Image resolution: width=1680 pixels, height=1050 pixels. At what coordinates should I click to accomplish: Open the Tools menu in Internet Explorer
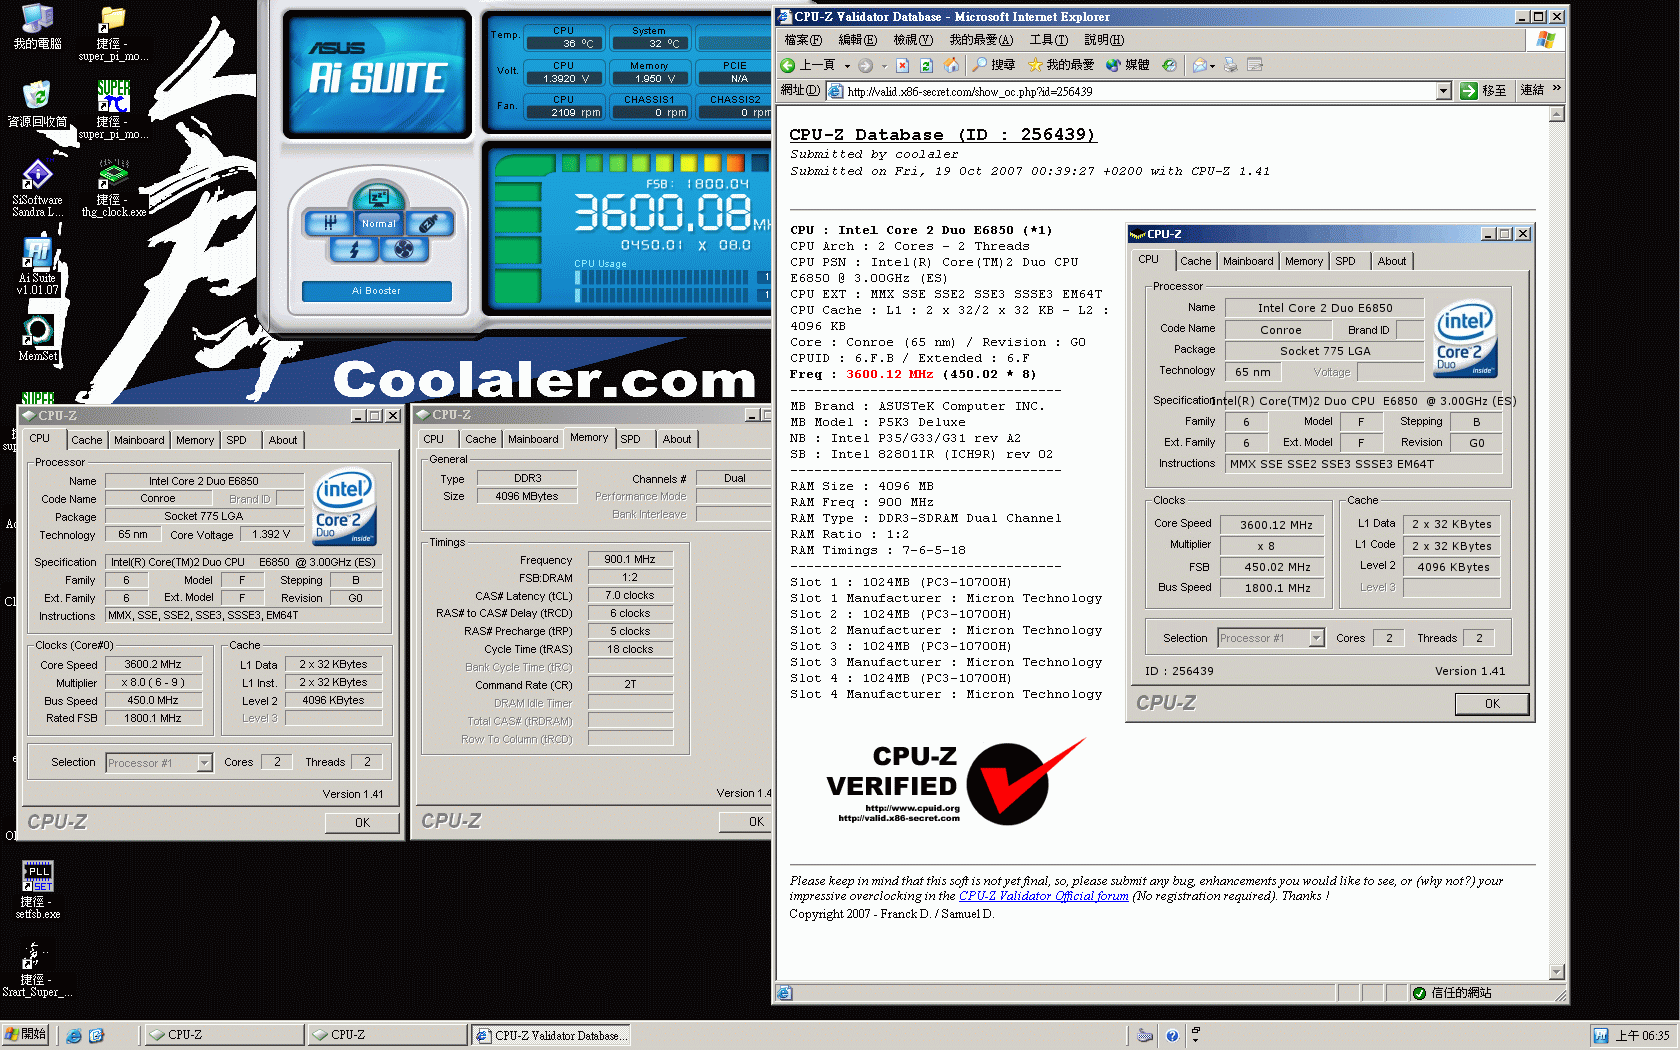[x=1048, y=40]
